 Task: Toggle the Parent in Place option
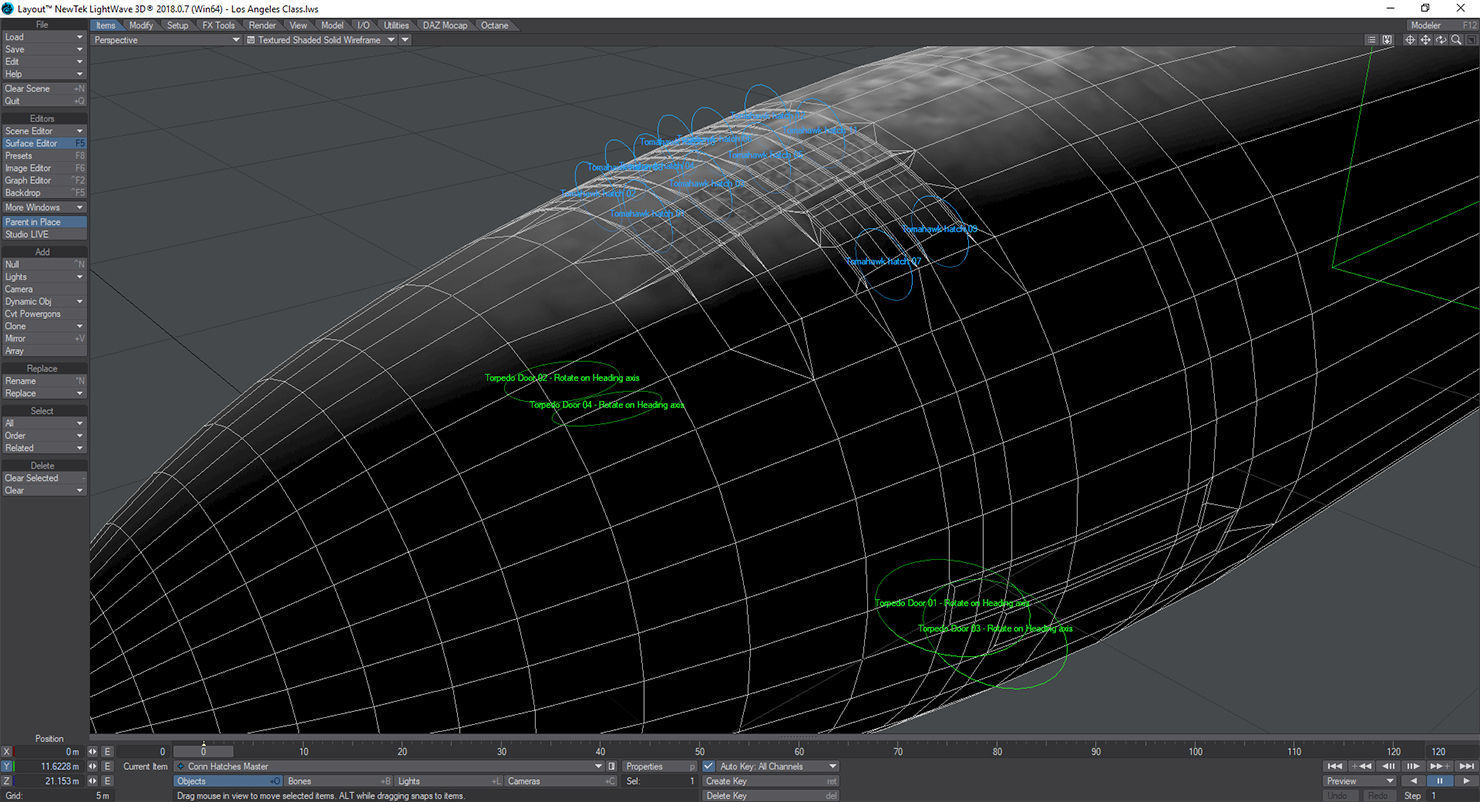click(44, 222)
